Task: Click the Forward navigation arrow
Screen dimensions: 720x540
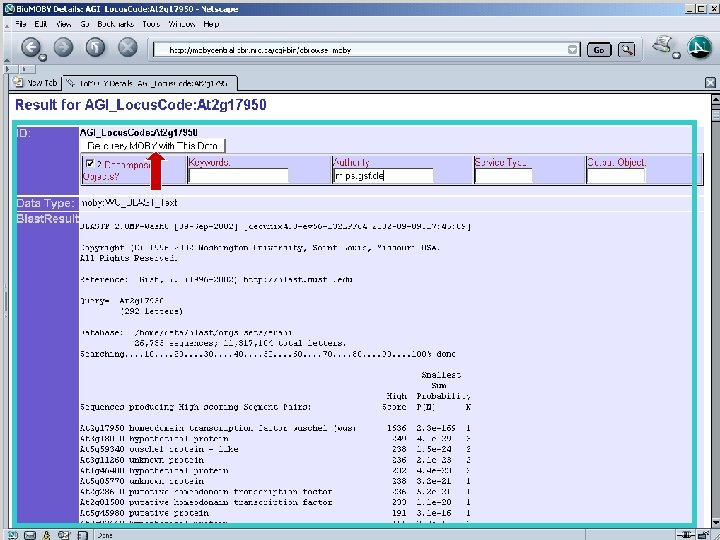Action: click(63, 47)
